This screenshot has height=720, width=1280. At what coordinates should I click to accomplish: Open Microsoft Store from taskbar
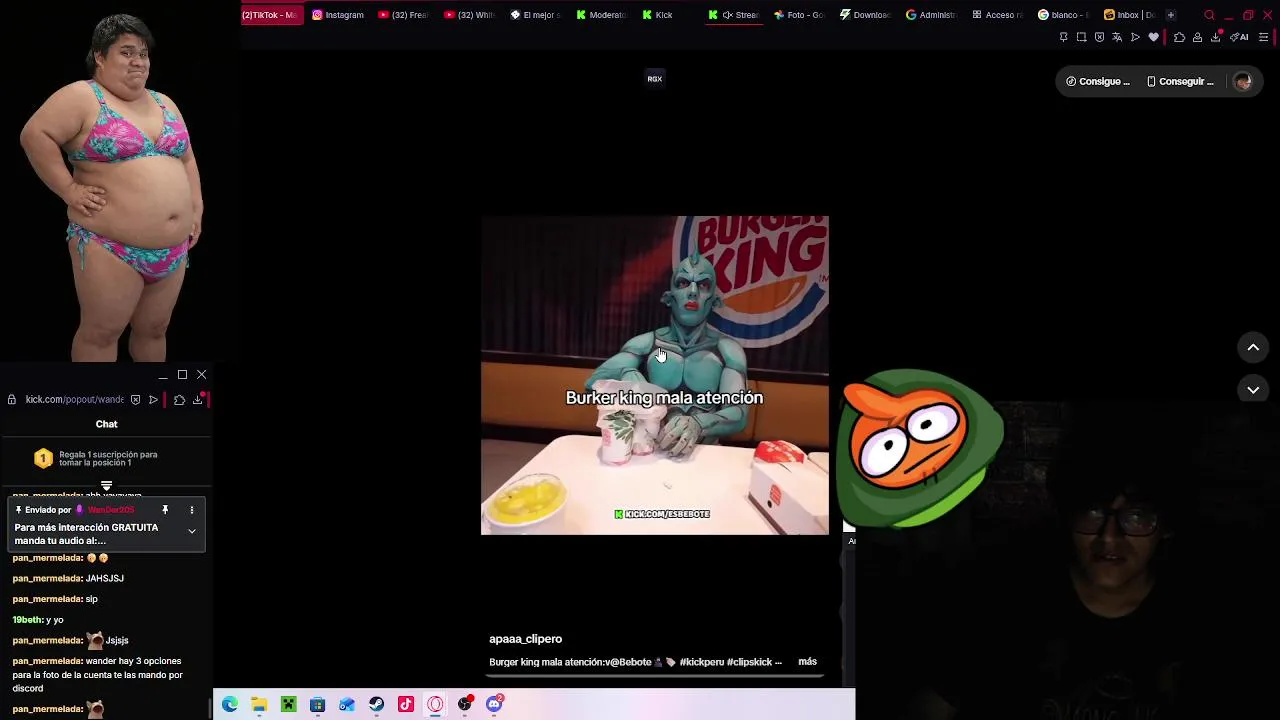pos(317,705)
